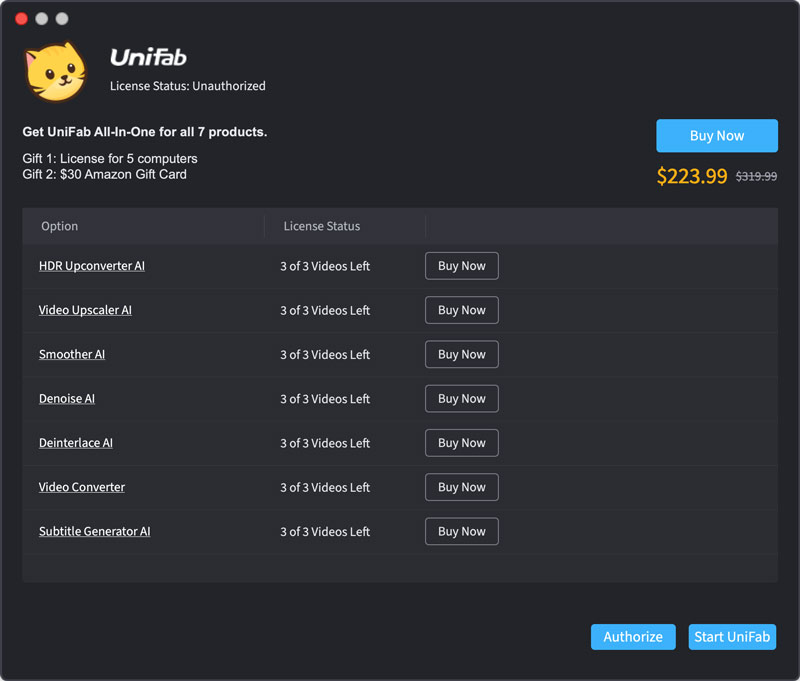The image size is (800, 681).
Task: Buy Now for Video Upscaler AI
Action: (x=462, y=310)
